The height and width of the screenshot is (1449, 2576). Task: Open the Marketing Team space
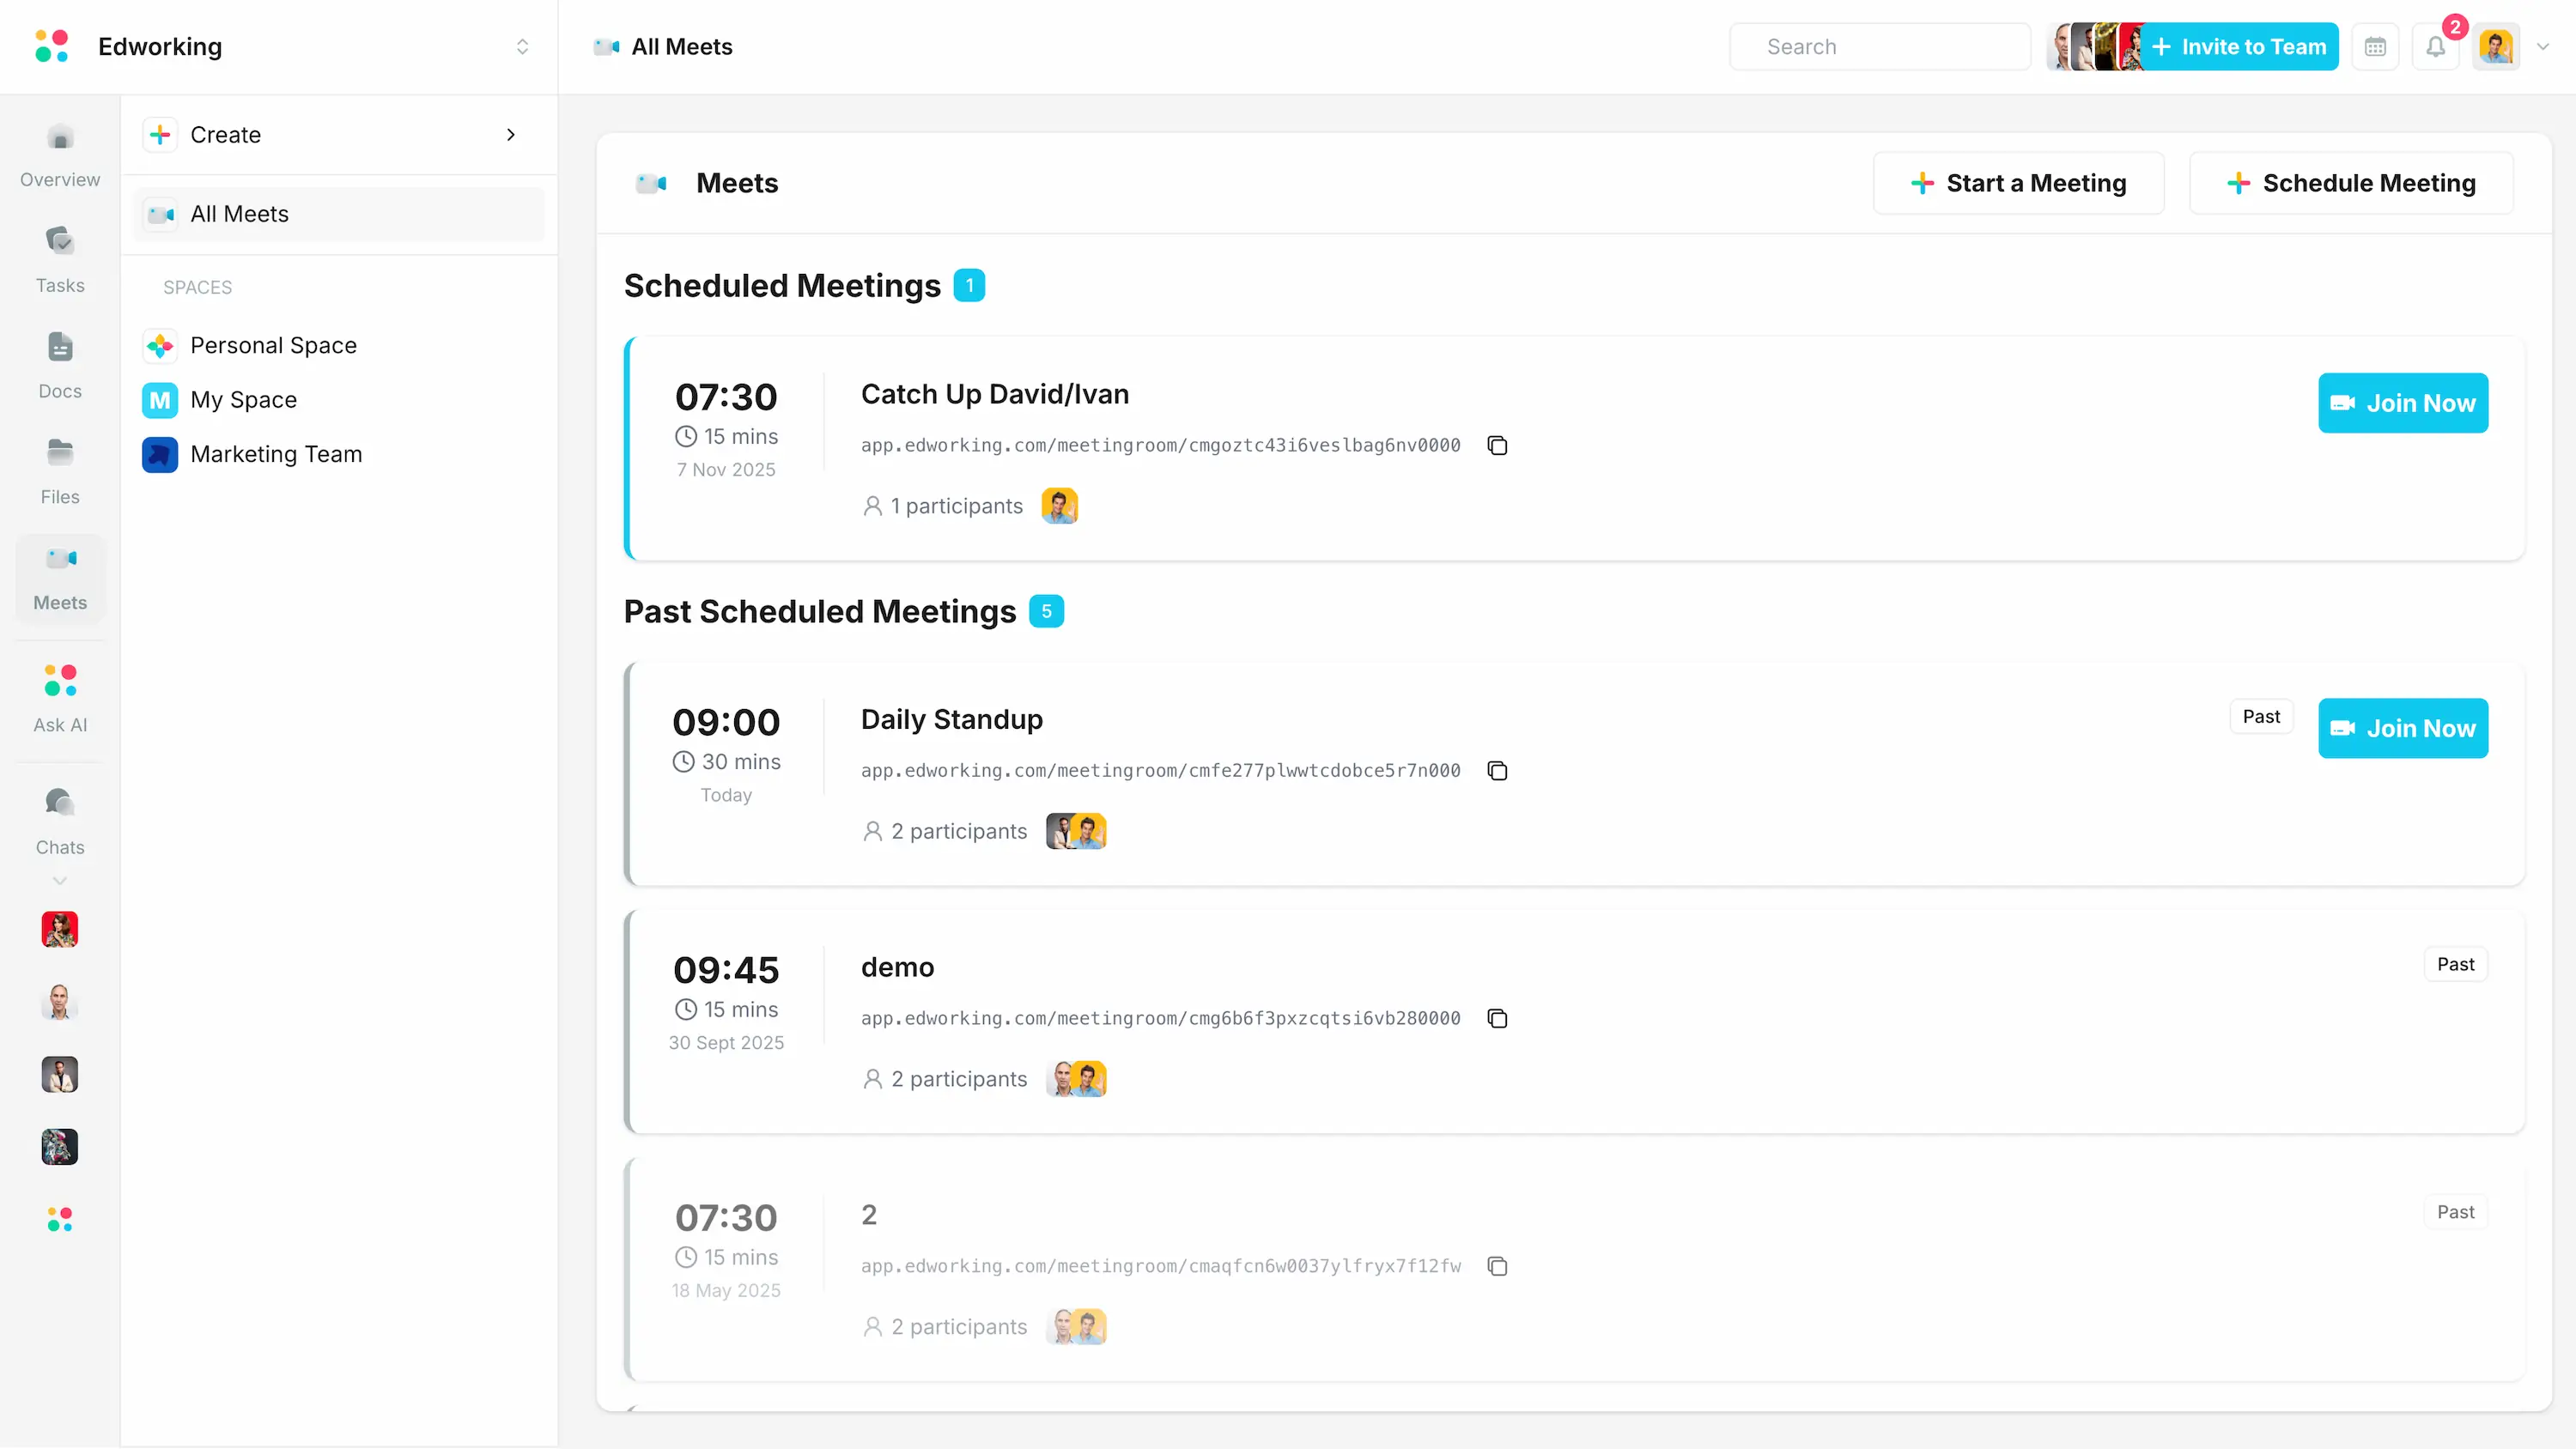click(276, 454)
